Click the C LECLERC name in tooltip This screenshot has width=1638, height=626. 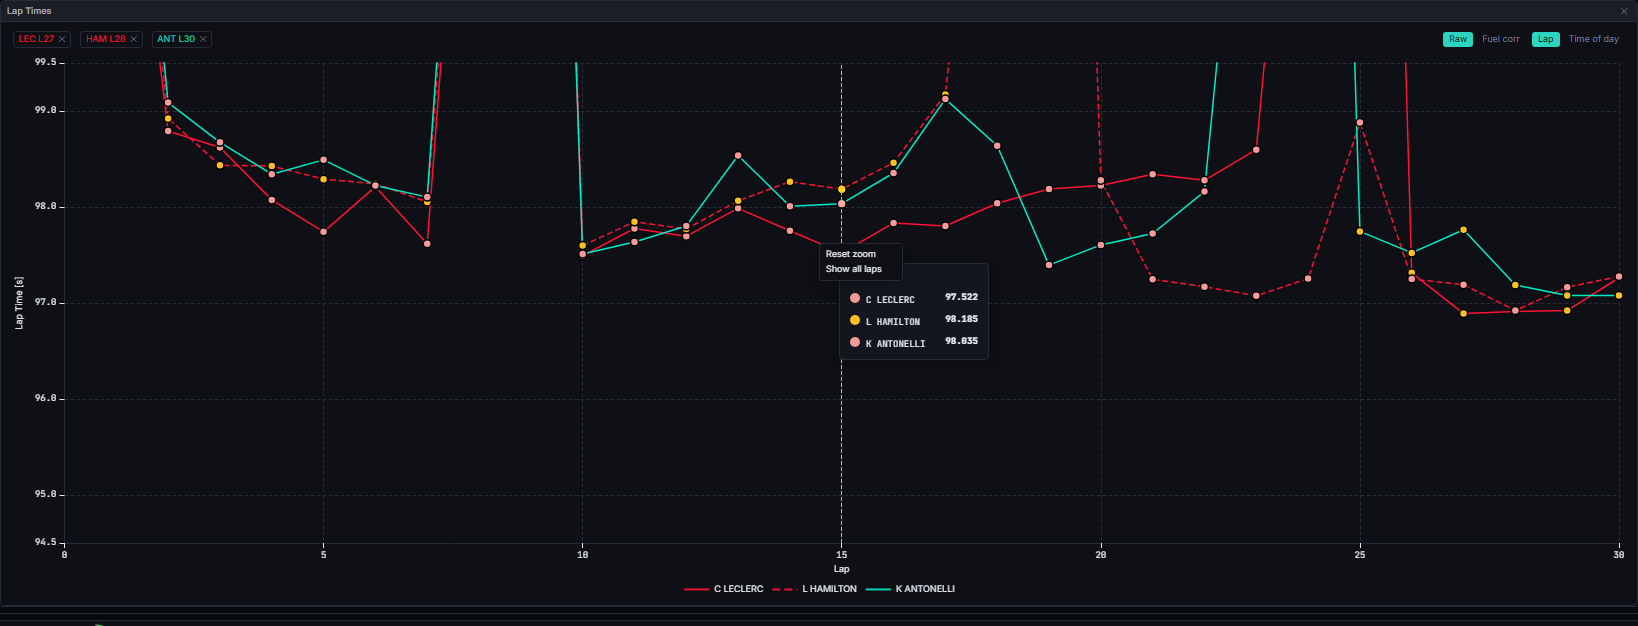[x=890, y=300]
